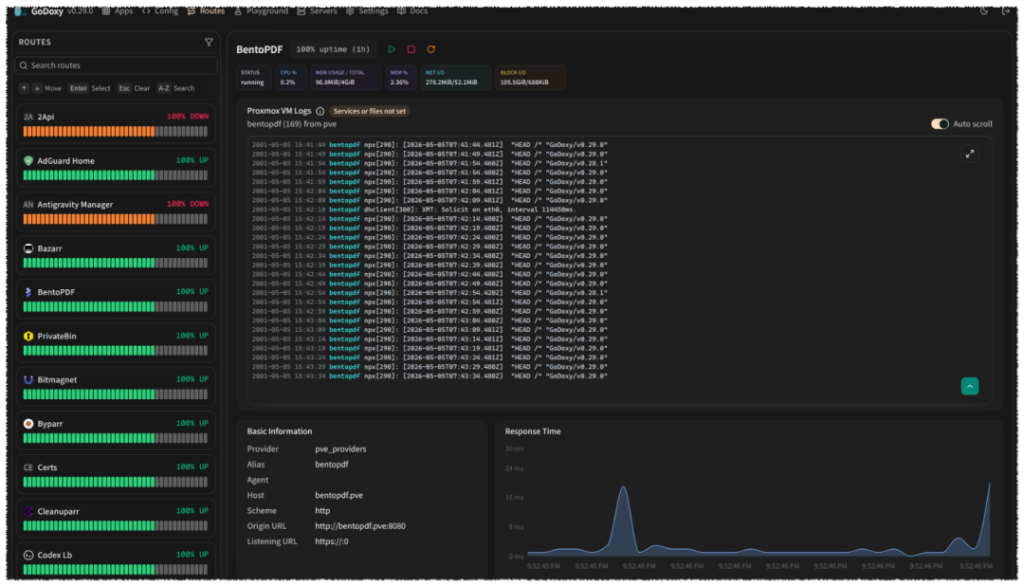Stop BentoPDF with the red square icon
1024x586 pixels.
pos(411,50)
